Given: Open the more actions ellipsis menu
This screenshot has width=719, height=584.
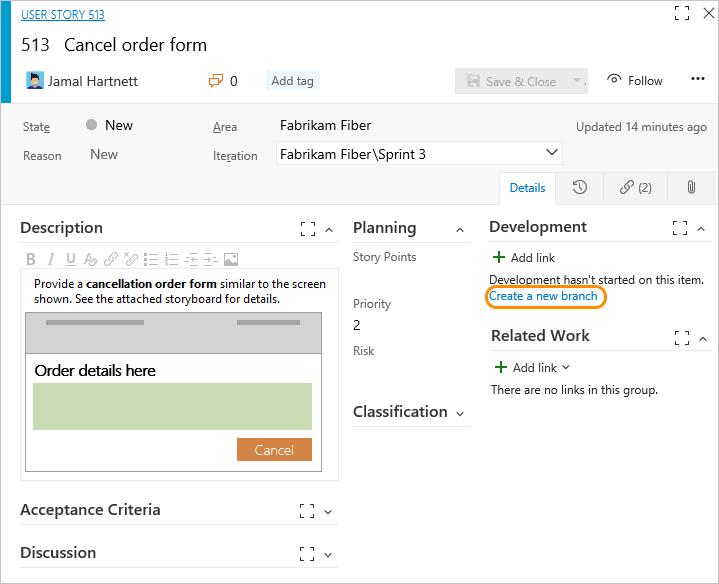Looking at the screenshot, I should 698,80.
